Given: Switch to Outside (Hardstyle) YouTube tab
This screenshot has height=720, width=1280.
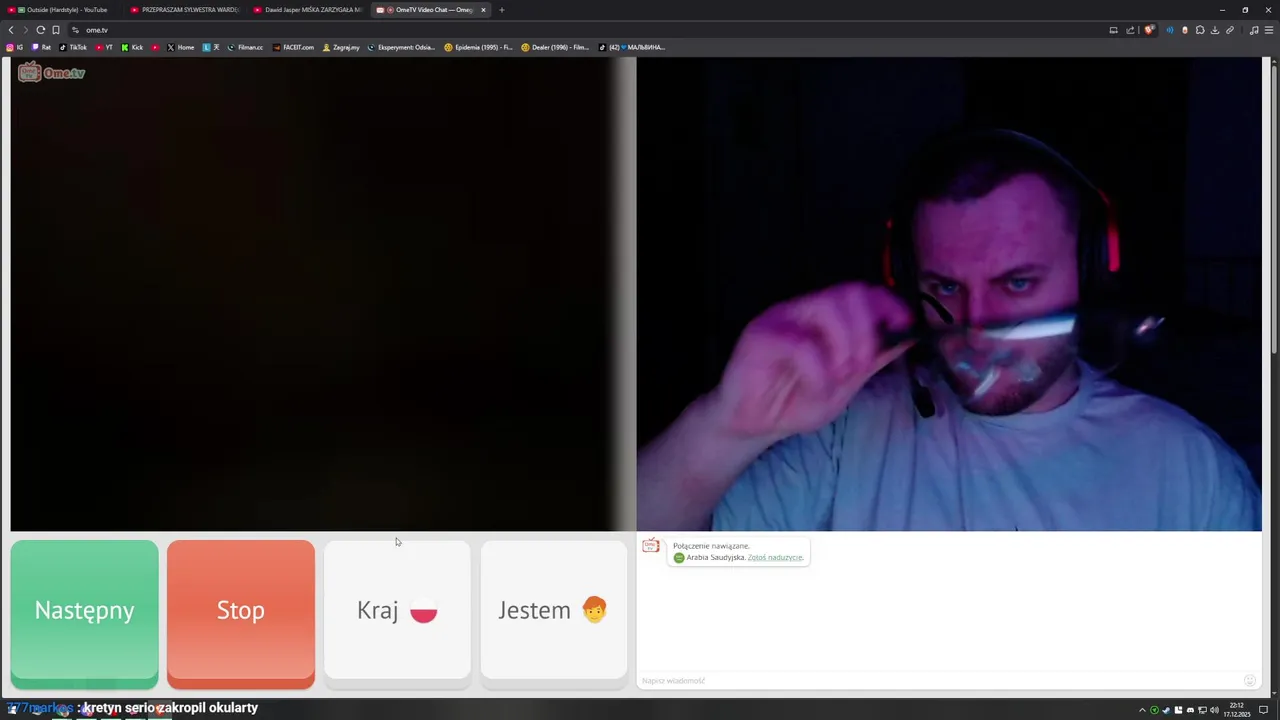Looking at the screenshot, I should (x=63, y=10).
